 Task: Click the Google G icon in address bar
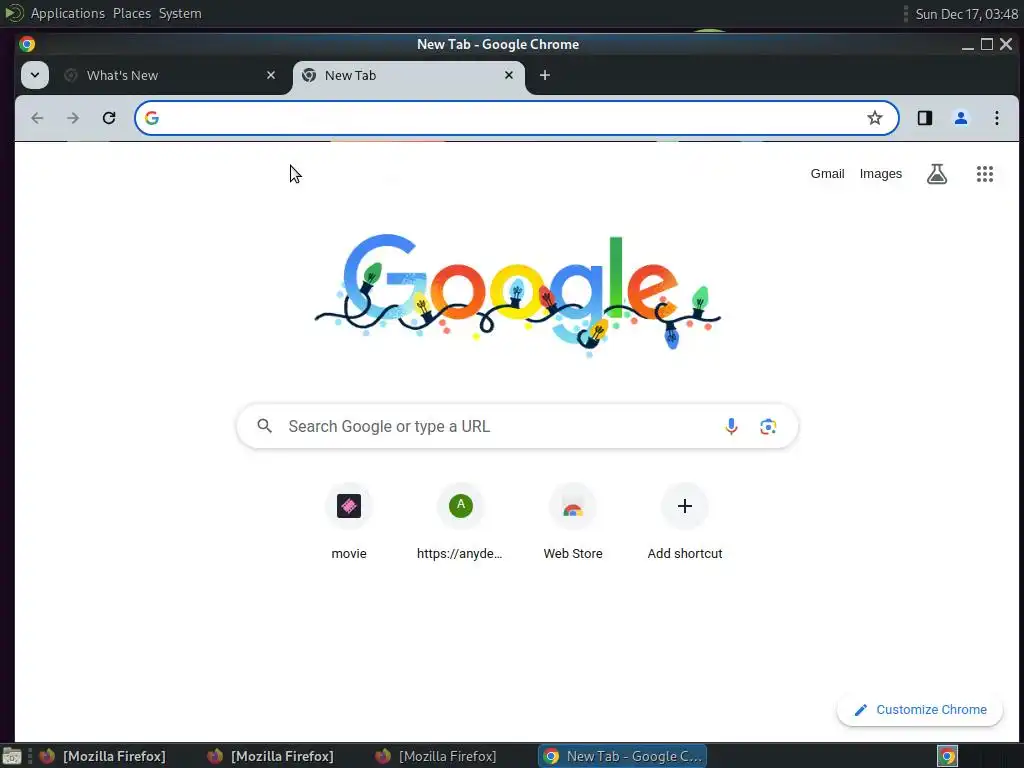pos(152,118)
